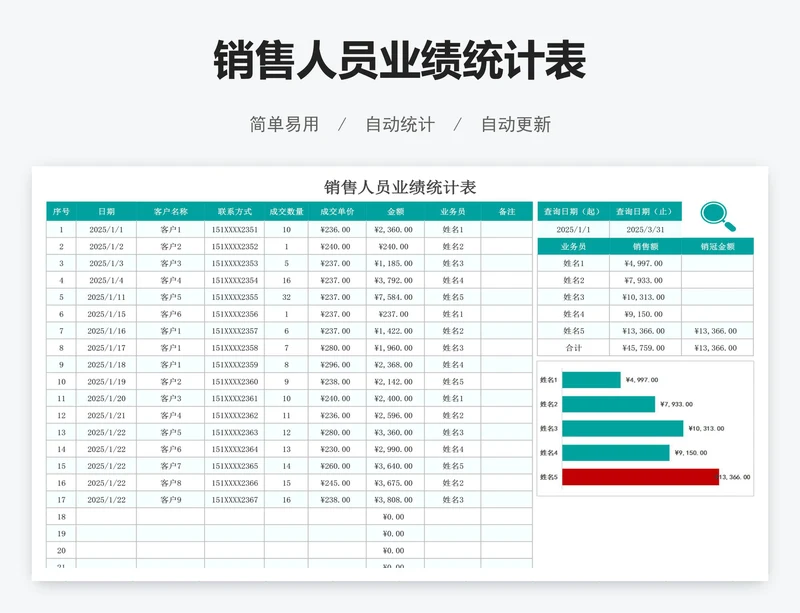Click the 销售额 header in summary table
This screenshot has height=613, width=800.
(645, 247)
